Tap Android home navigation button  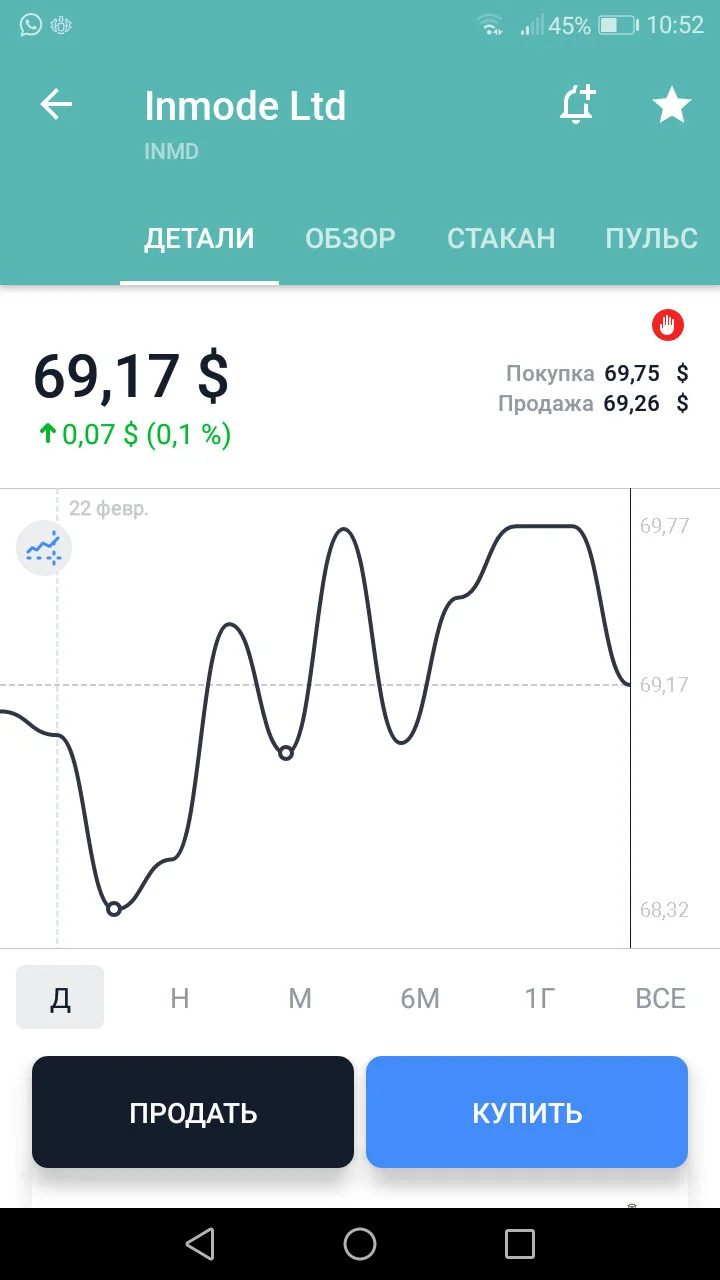click(x=360, y=1244)
